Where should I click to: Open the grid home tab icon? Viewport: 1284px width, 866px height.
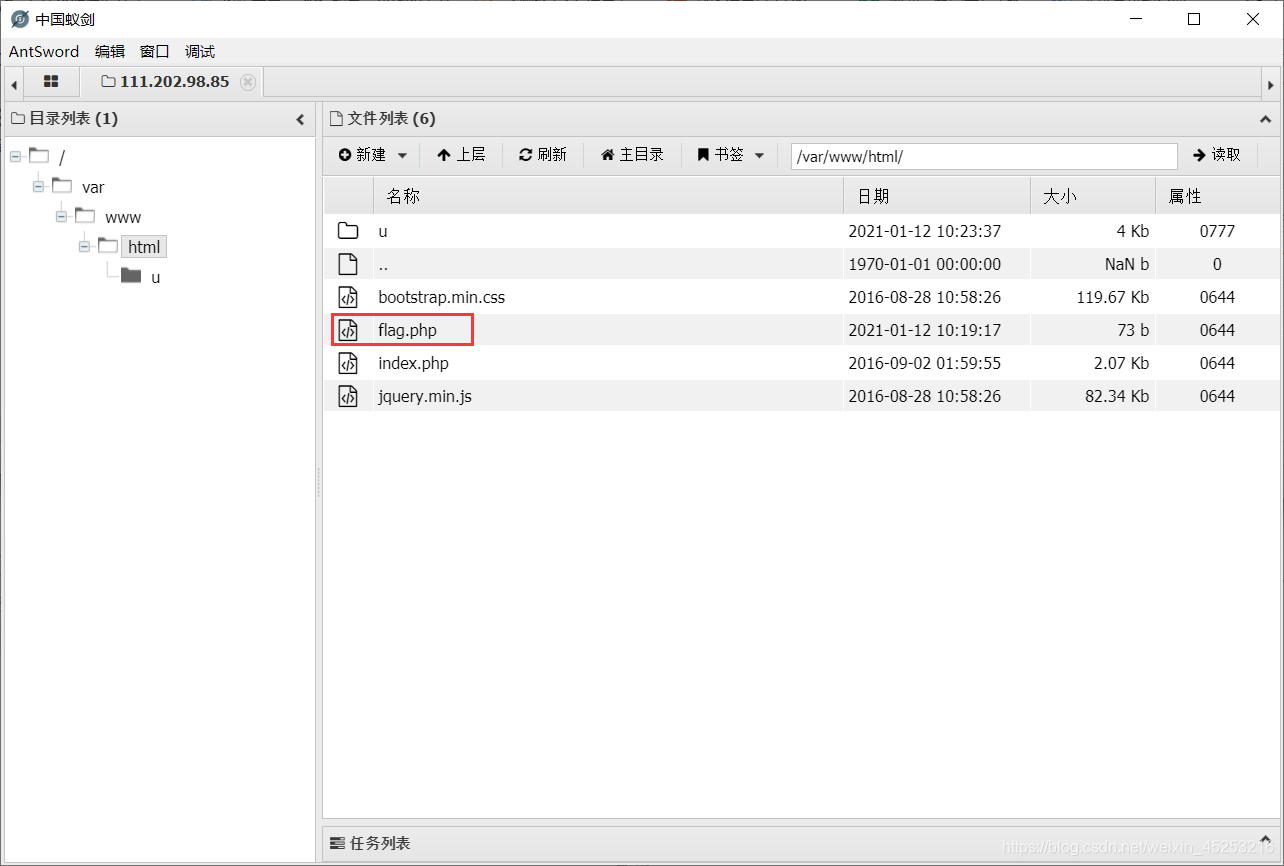click(x=51, y=82)
